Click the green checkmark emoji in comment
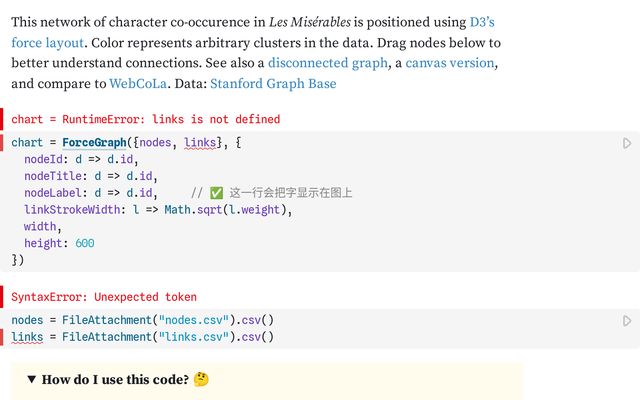640x400 pixels. 215,193
